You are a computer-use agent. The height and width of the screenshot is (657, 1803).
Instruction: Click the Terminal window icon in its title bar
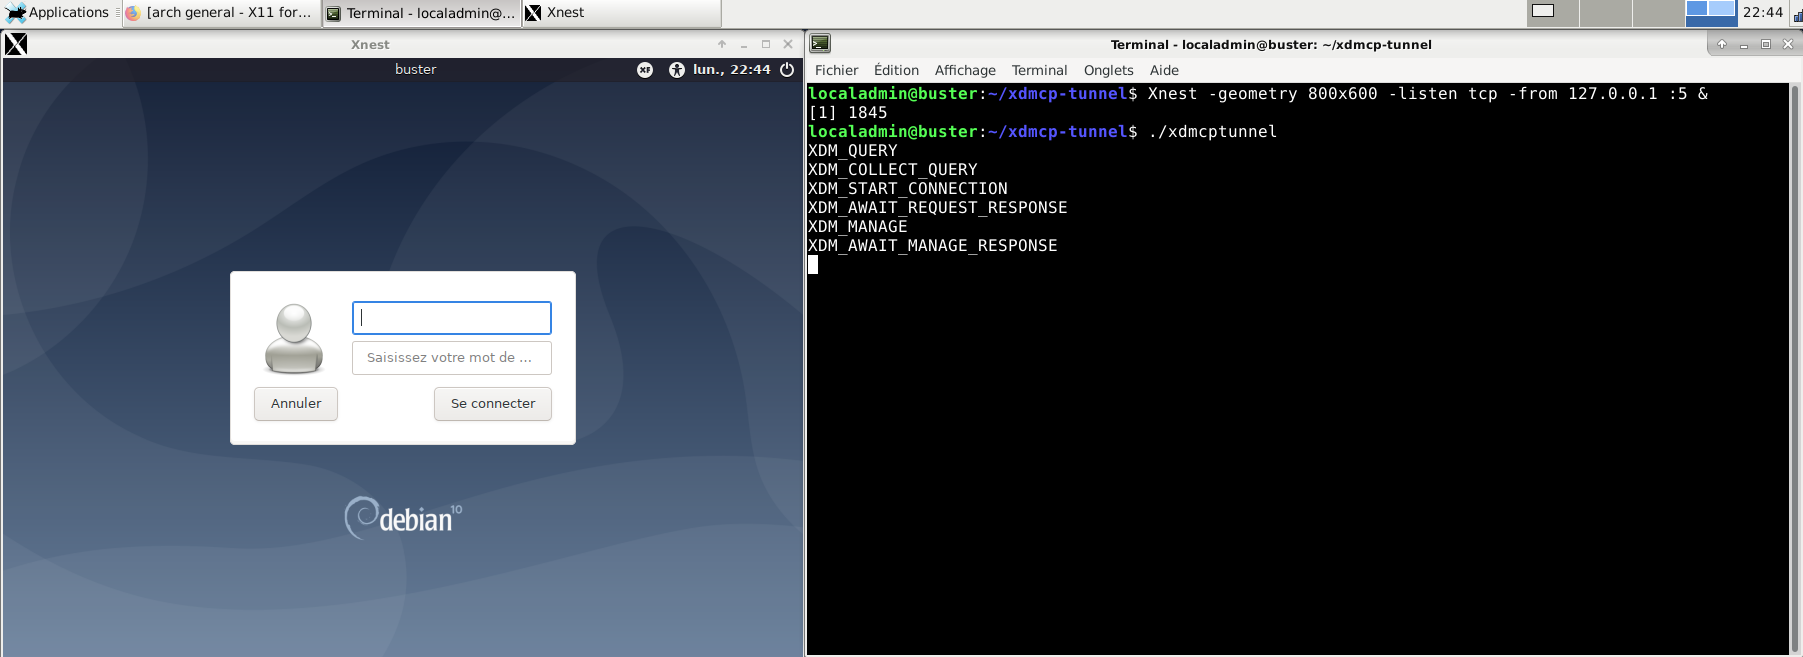(820, 44)
